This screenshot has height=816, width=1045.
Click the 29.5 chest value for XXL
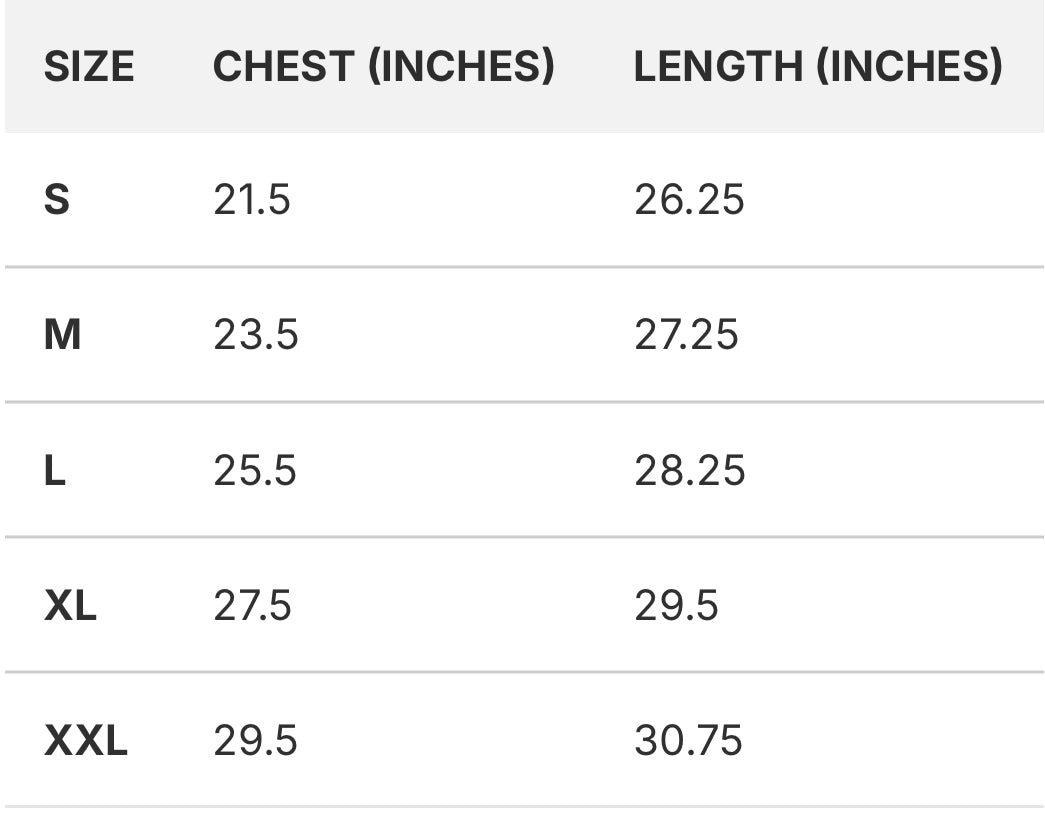[x=255, y=741]
